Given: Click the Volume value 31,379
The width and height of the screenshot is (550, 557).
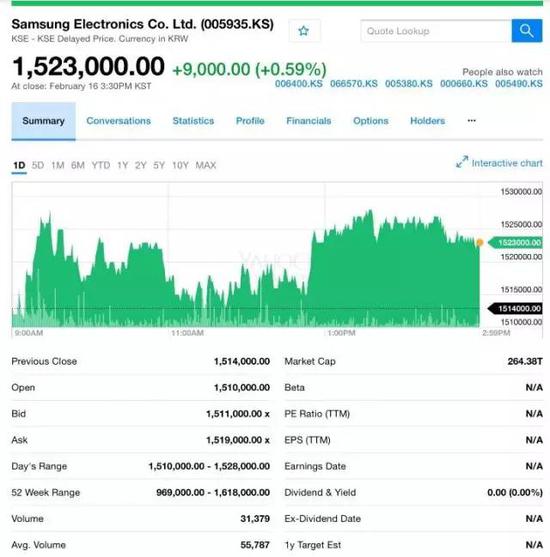Looking at the screenshot, I should 255,519.
